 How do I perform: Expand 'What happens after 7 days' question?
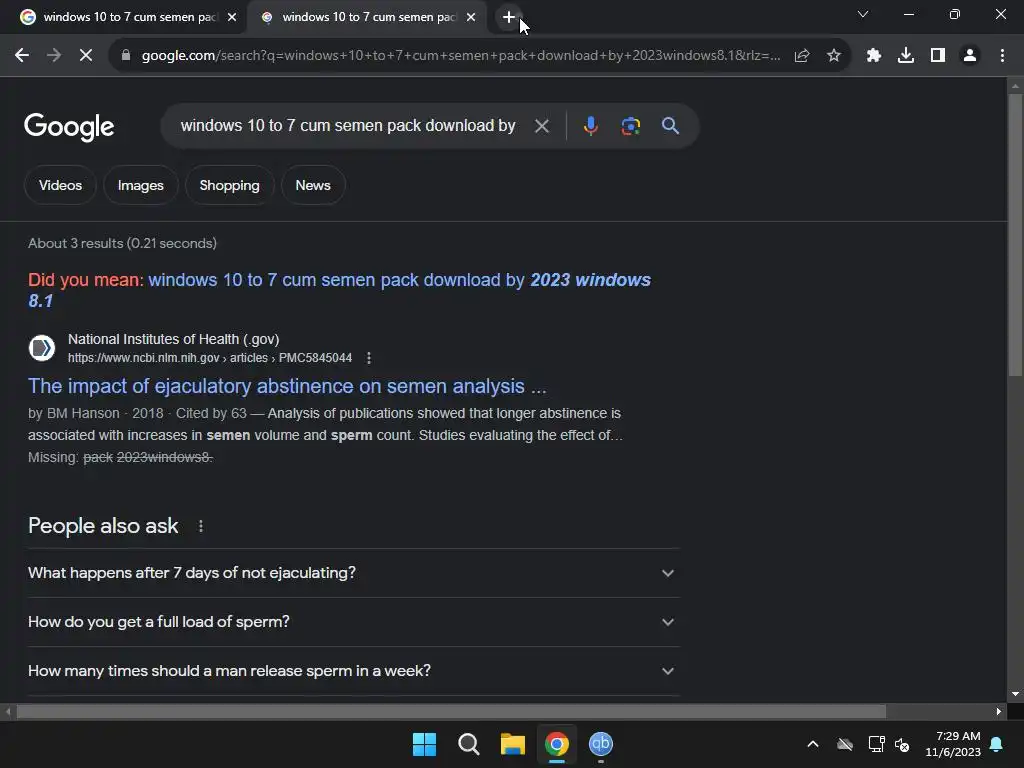coord(353,573)
